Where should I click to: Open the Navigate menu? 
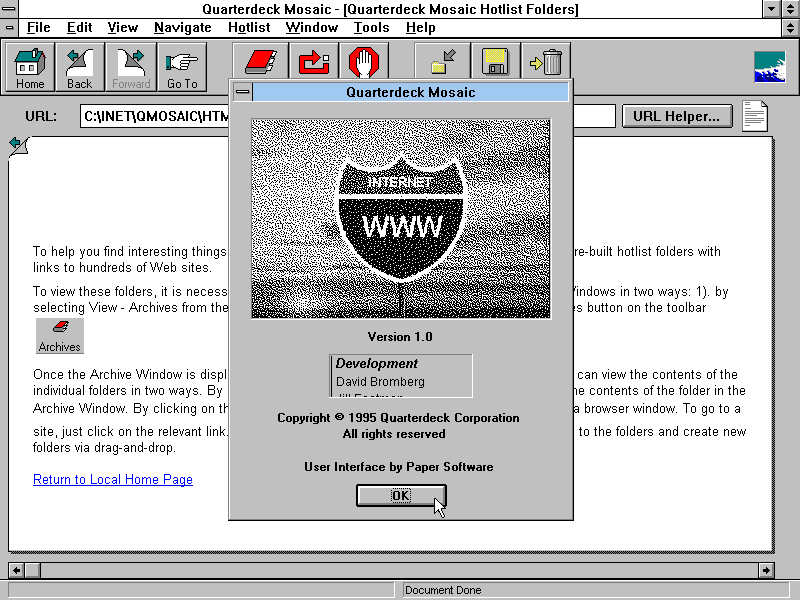[183, 28]
